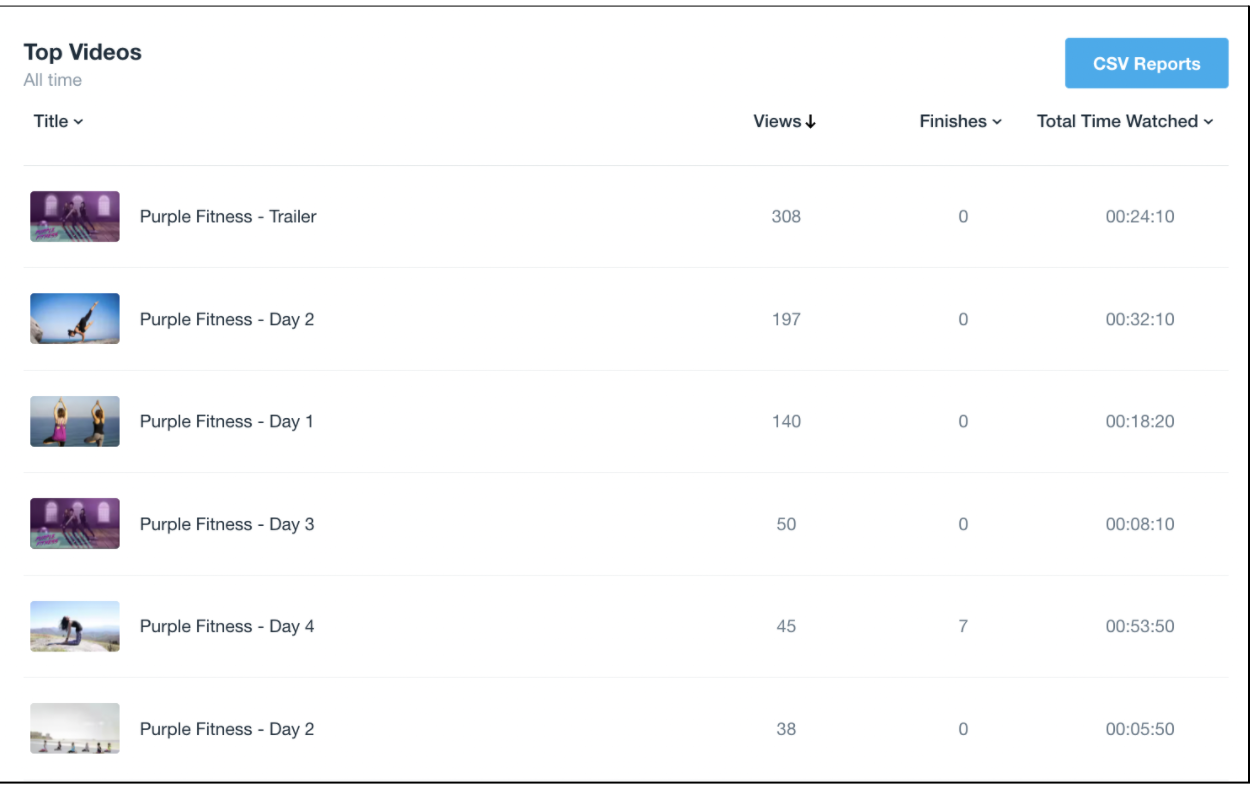Sort by Total Time Watched column
Viewport: 1256px width, 790px height.
tap(1125, 121)
